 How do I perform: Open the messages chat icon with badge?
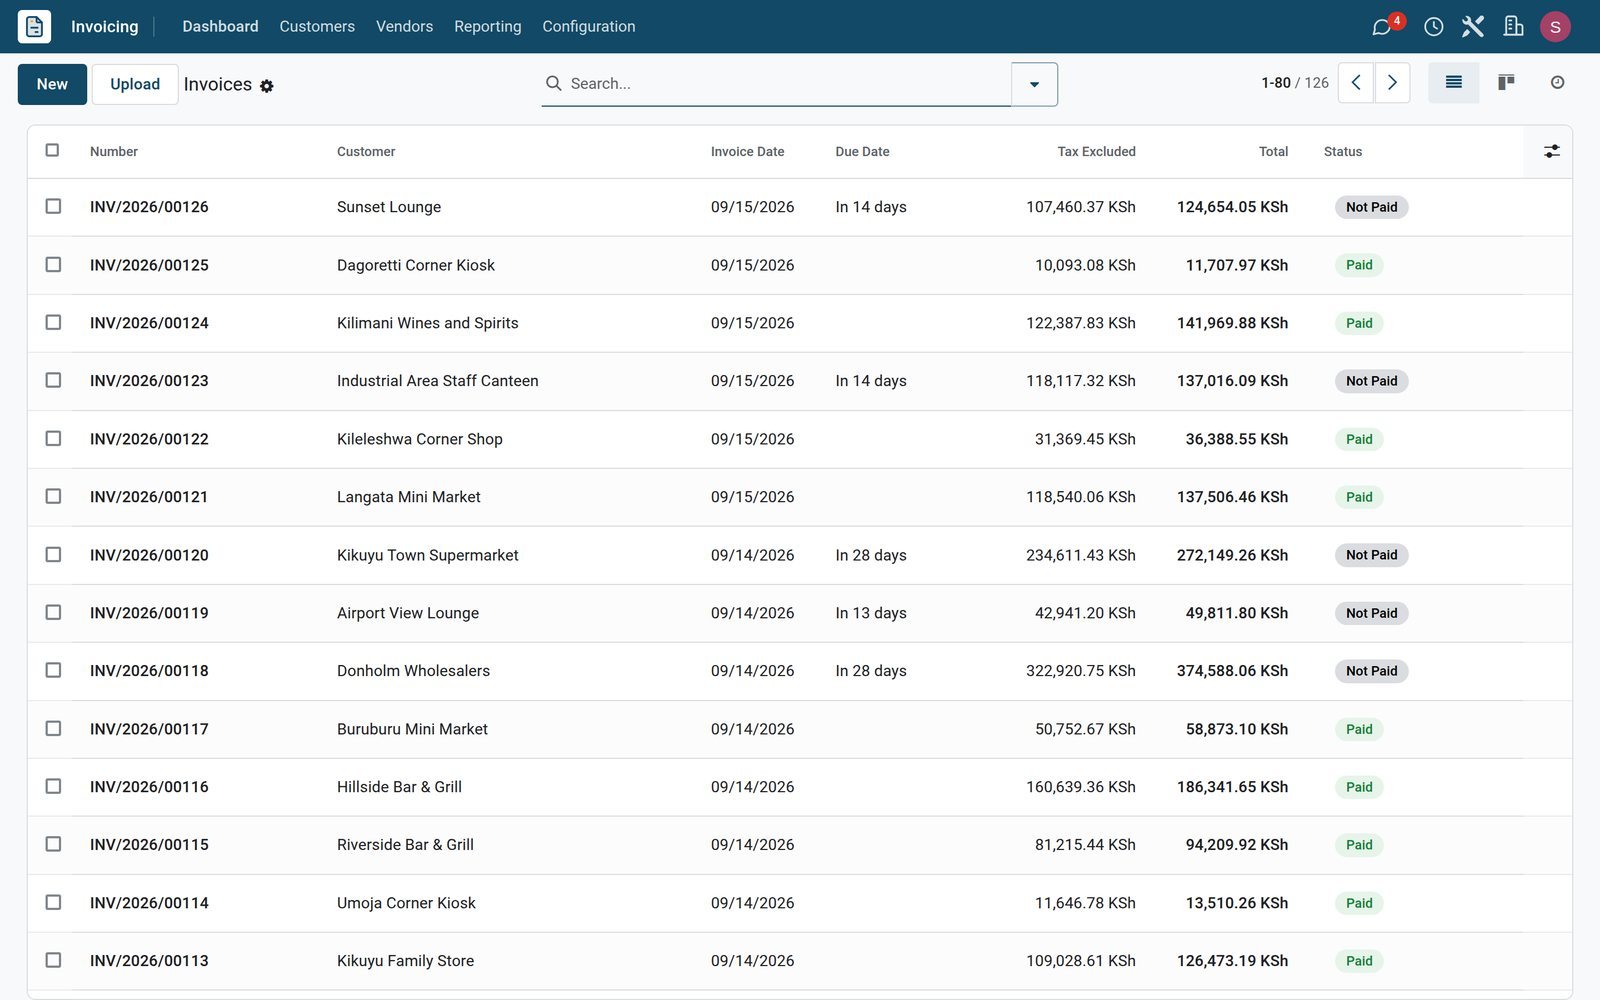point(1383,27)
